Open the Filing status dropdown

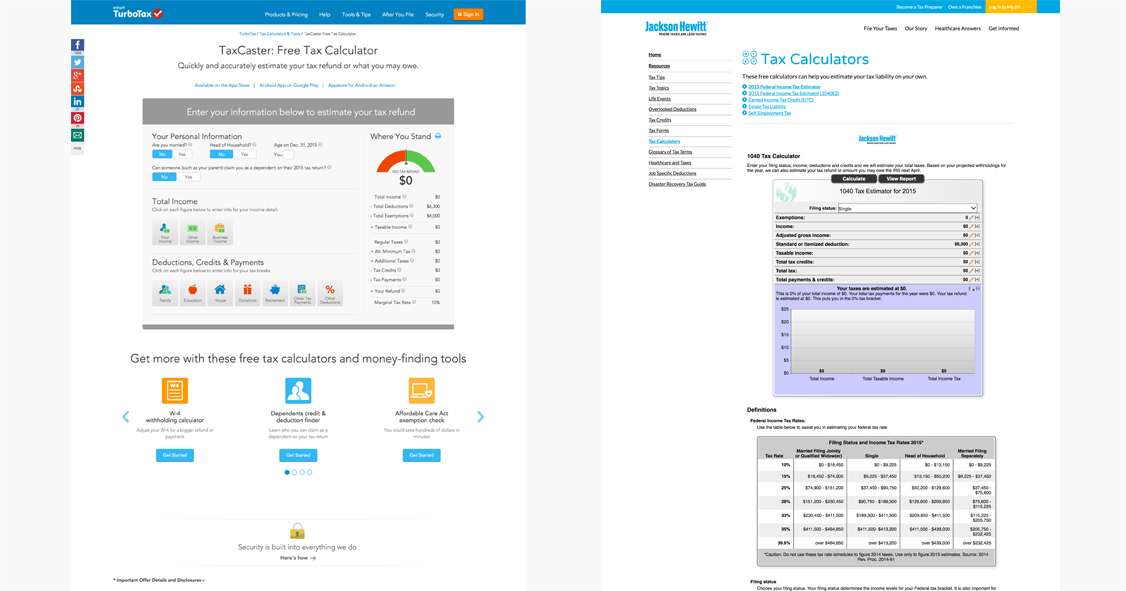[907, 208]
